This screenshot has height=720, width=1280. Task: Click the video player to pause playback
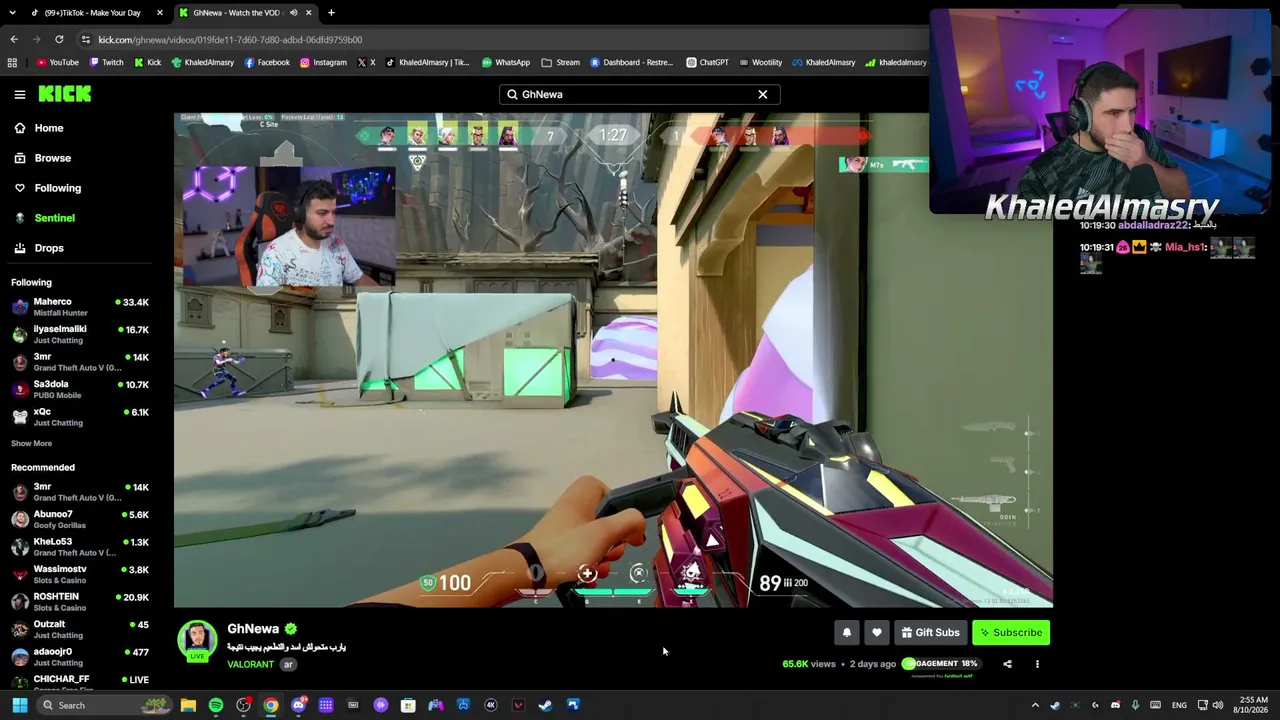click(613, 360)
